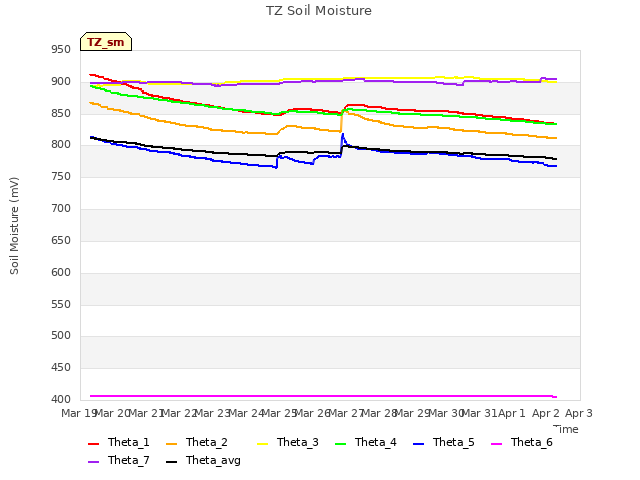Click the Apr 1 x-axis date label
Image resolution: width=640 pixels, height=480 pixels.
[x=512, y=413]
